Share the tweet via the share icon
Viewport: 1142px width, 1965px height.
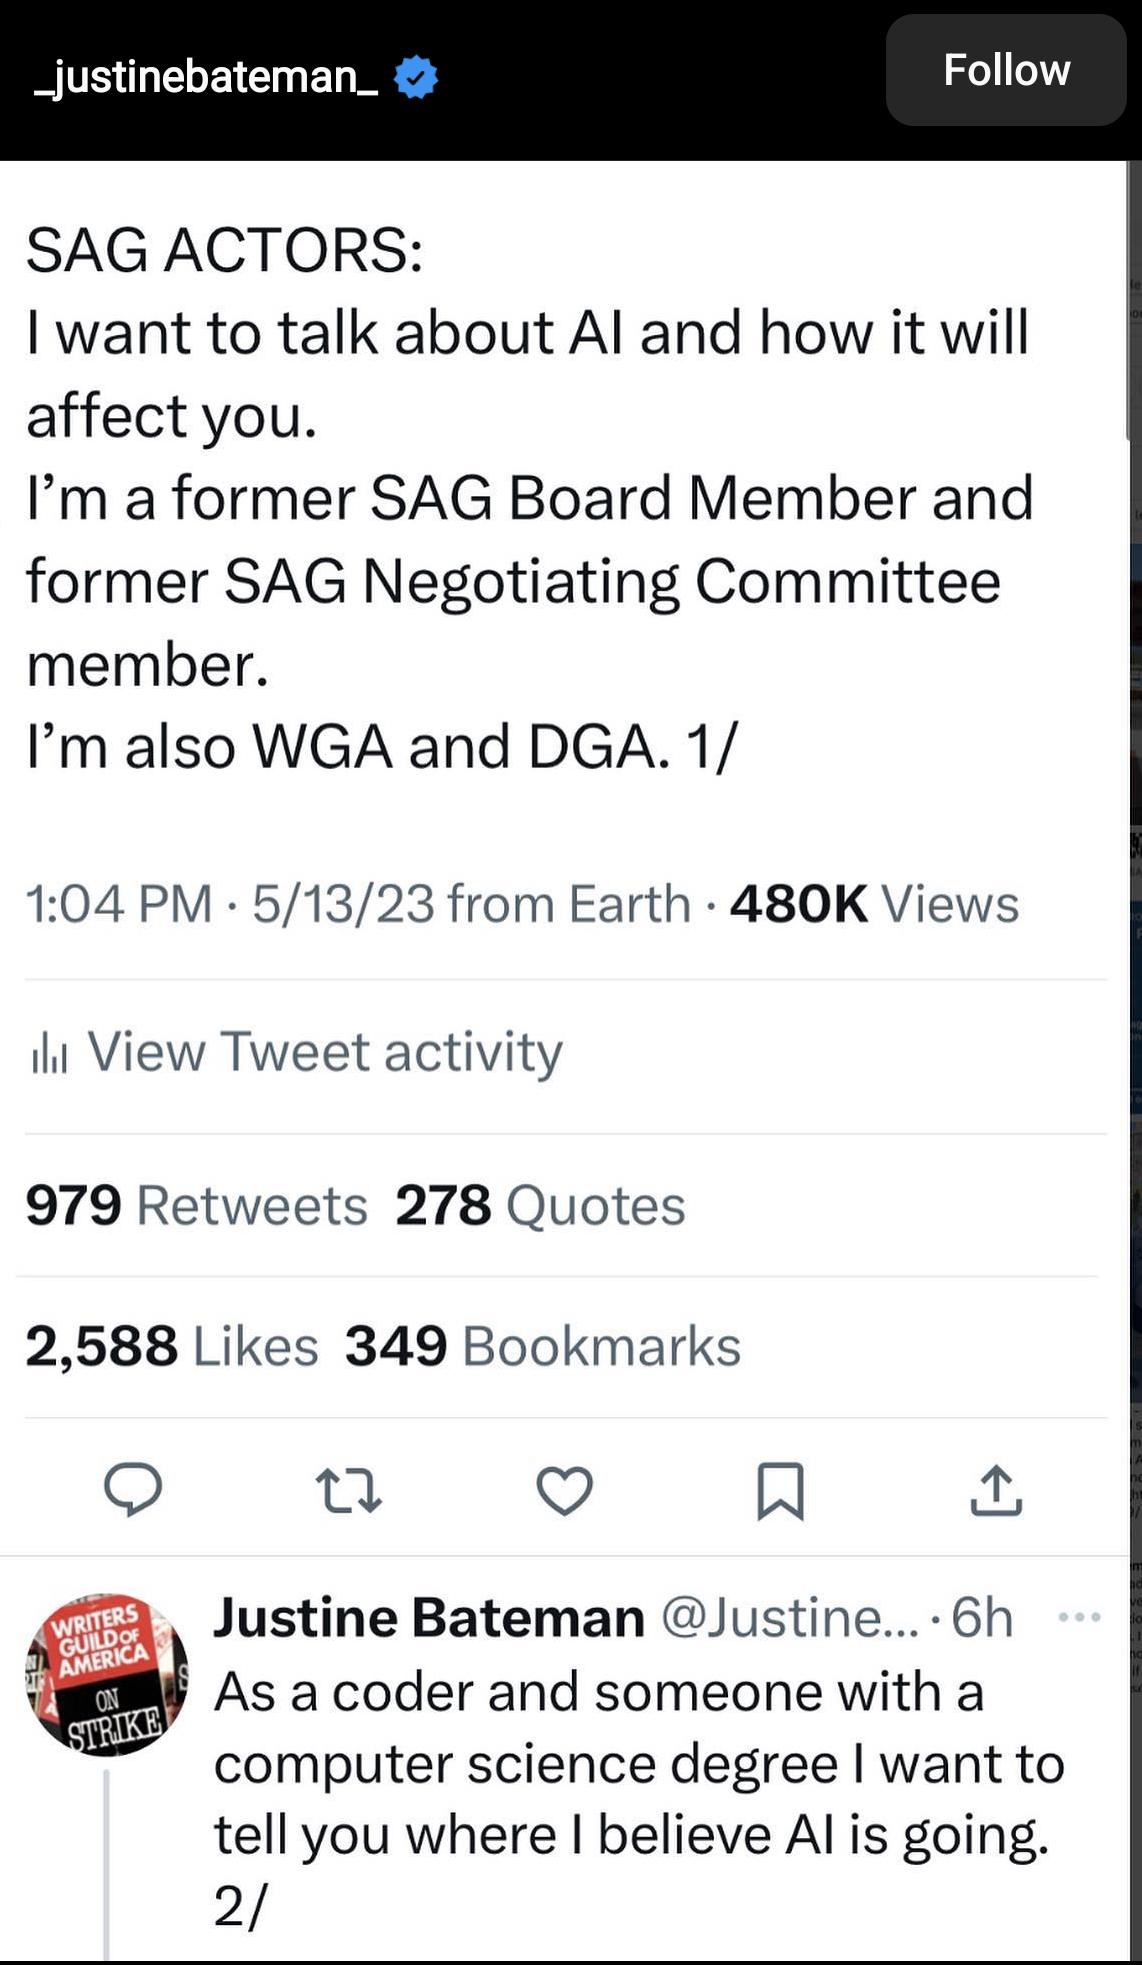(x=999, y=1492)
